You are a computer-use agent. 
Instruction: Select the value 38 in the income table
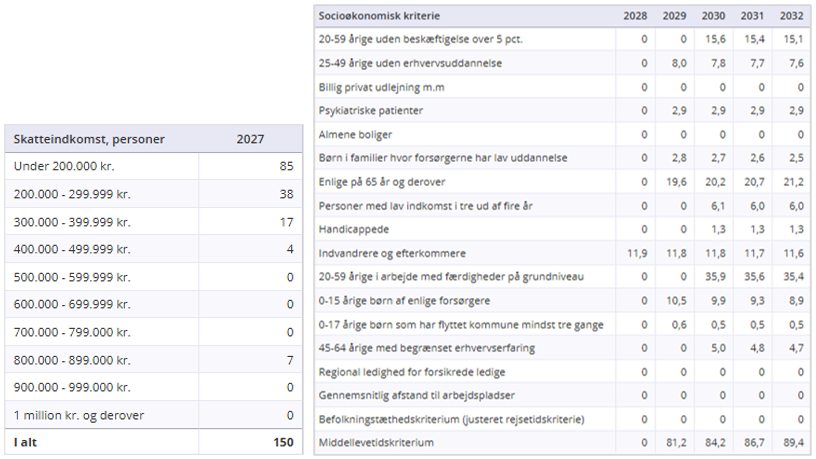click(286, 194)
